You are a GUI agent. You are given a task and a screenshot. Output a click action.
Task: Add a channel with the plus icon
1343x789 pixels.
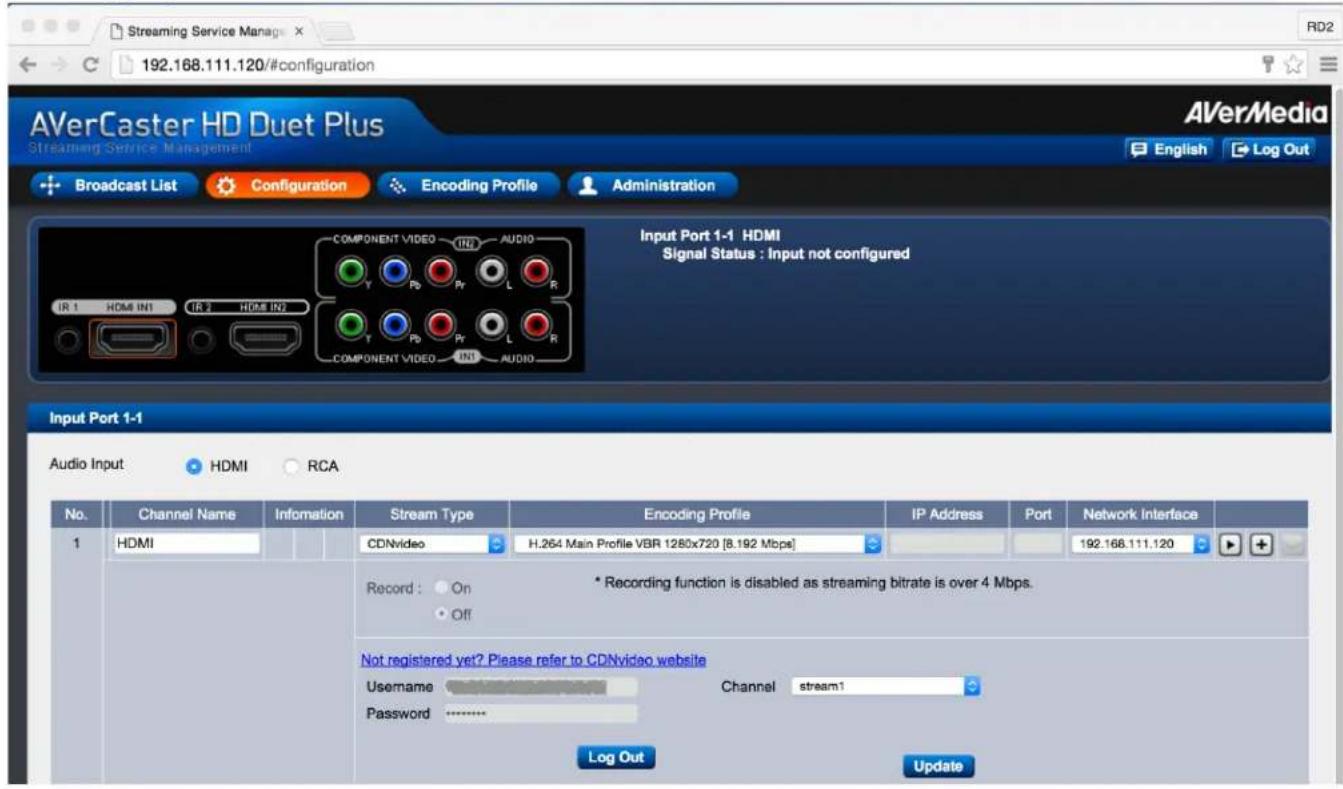coord(1262,544)
